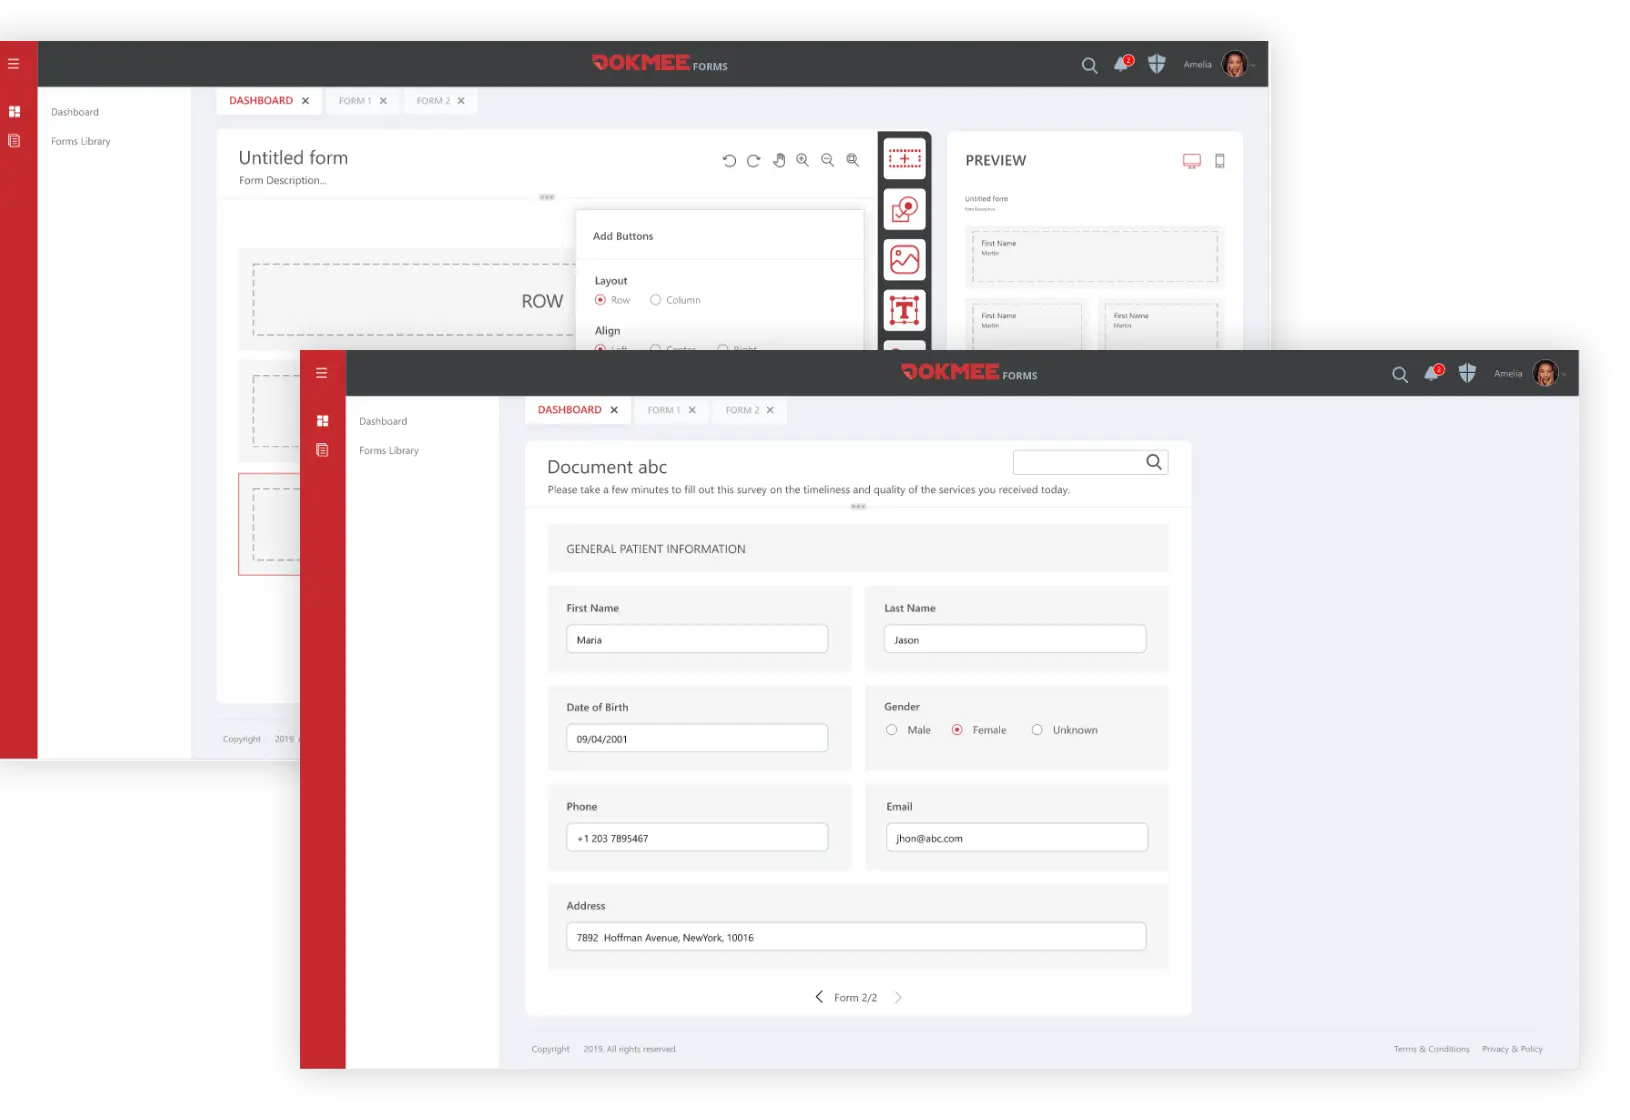Viewport: 1630px width, 1120px height.
Task: Close the FORM 2 tab in the back window
Action: click(x=461, y=101)
